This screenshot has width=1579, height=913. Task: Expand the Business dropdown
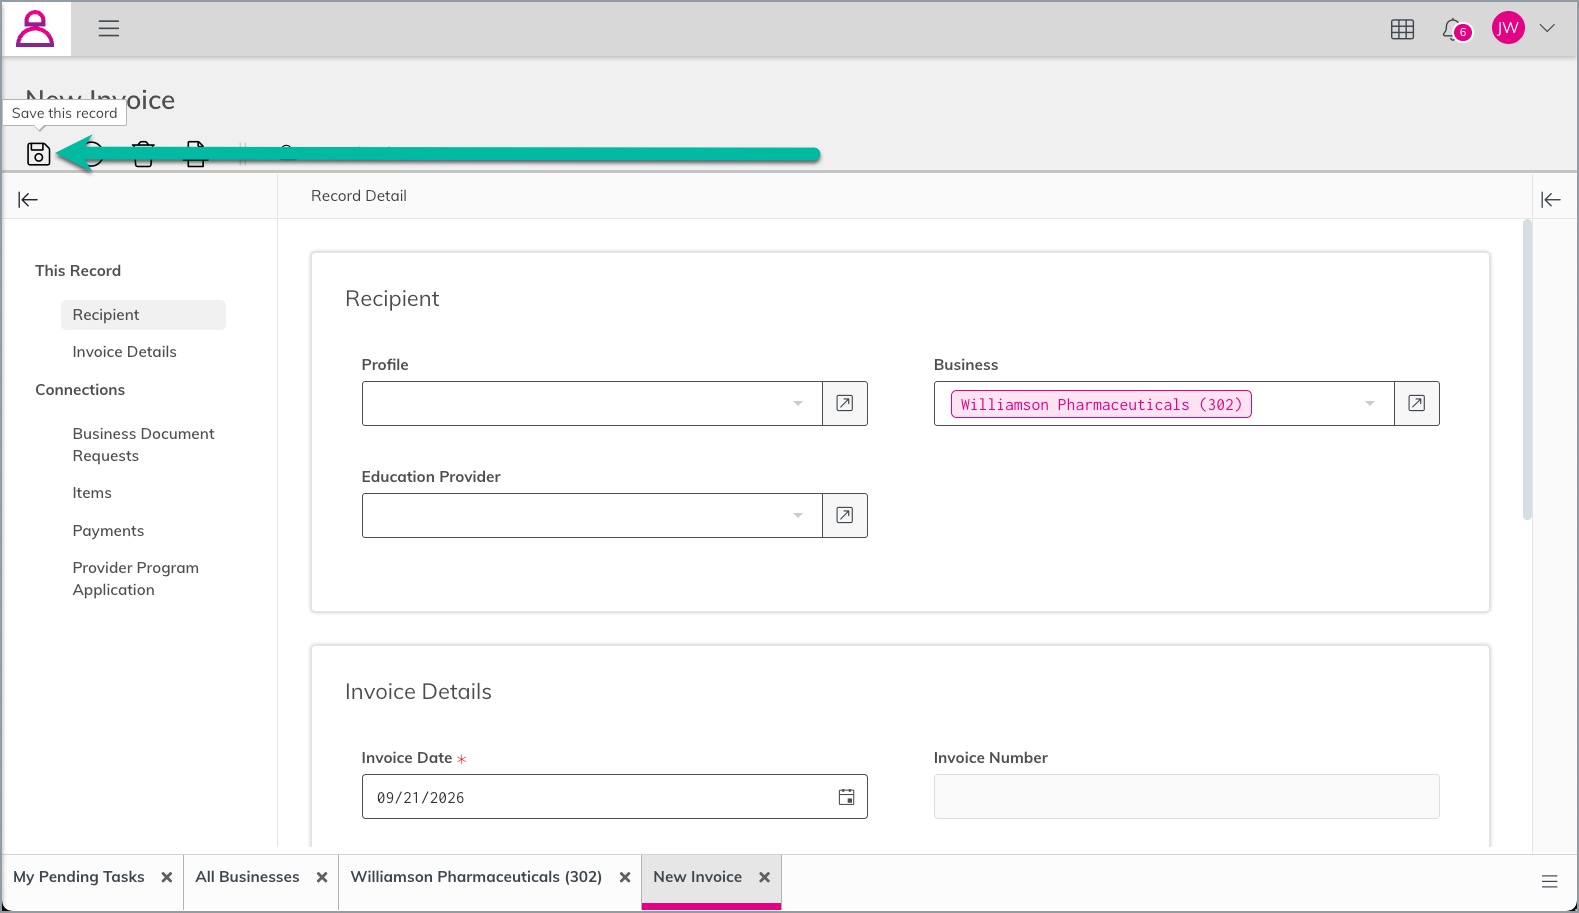point(1370,404)
